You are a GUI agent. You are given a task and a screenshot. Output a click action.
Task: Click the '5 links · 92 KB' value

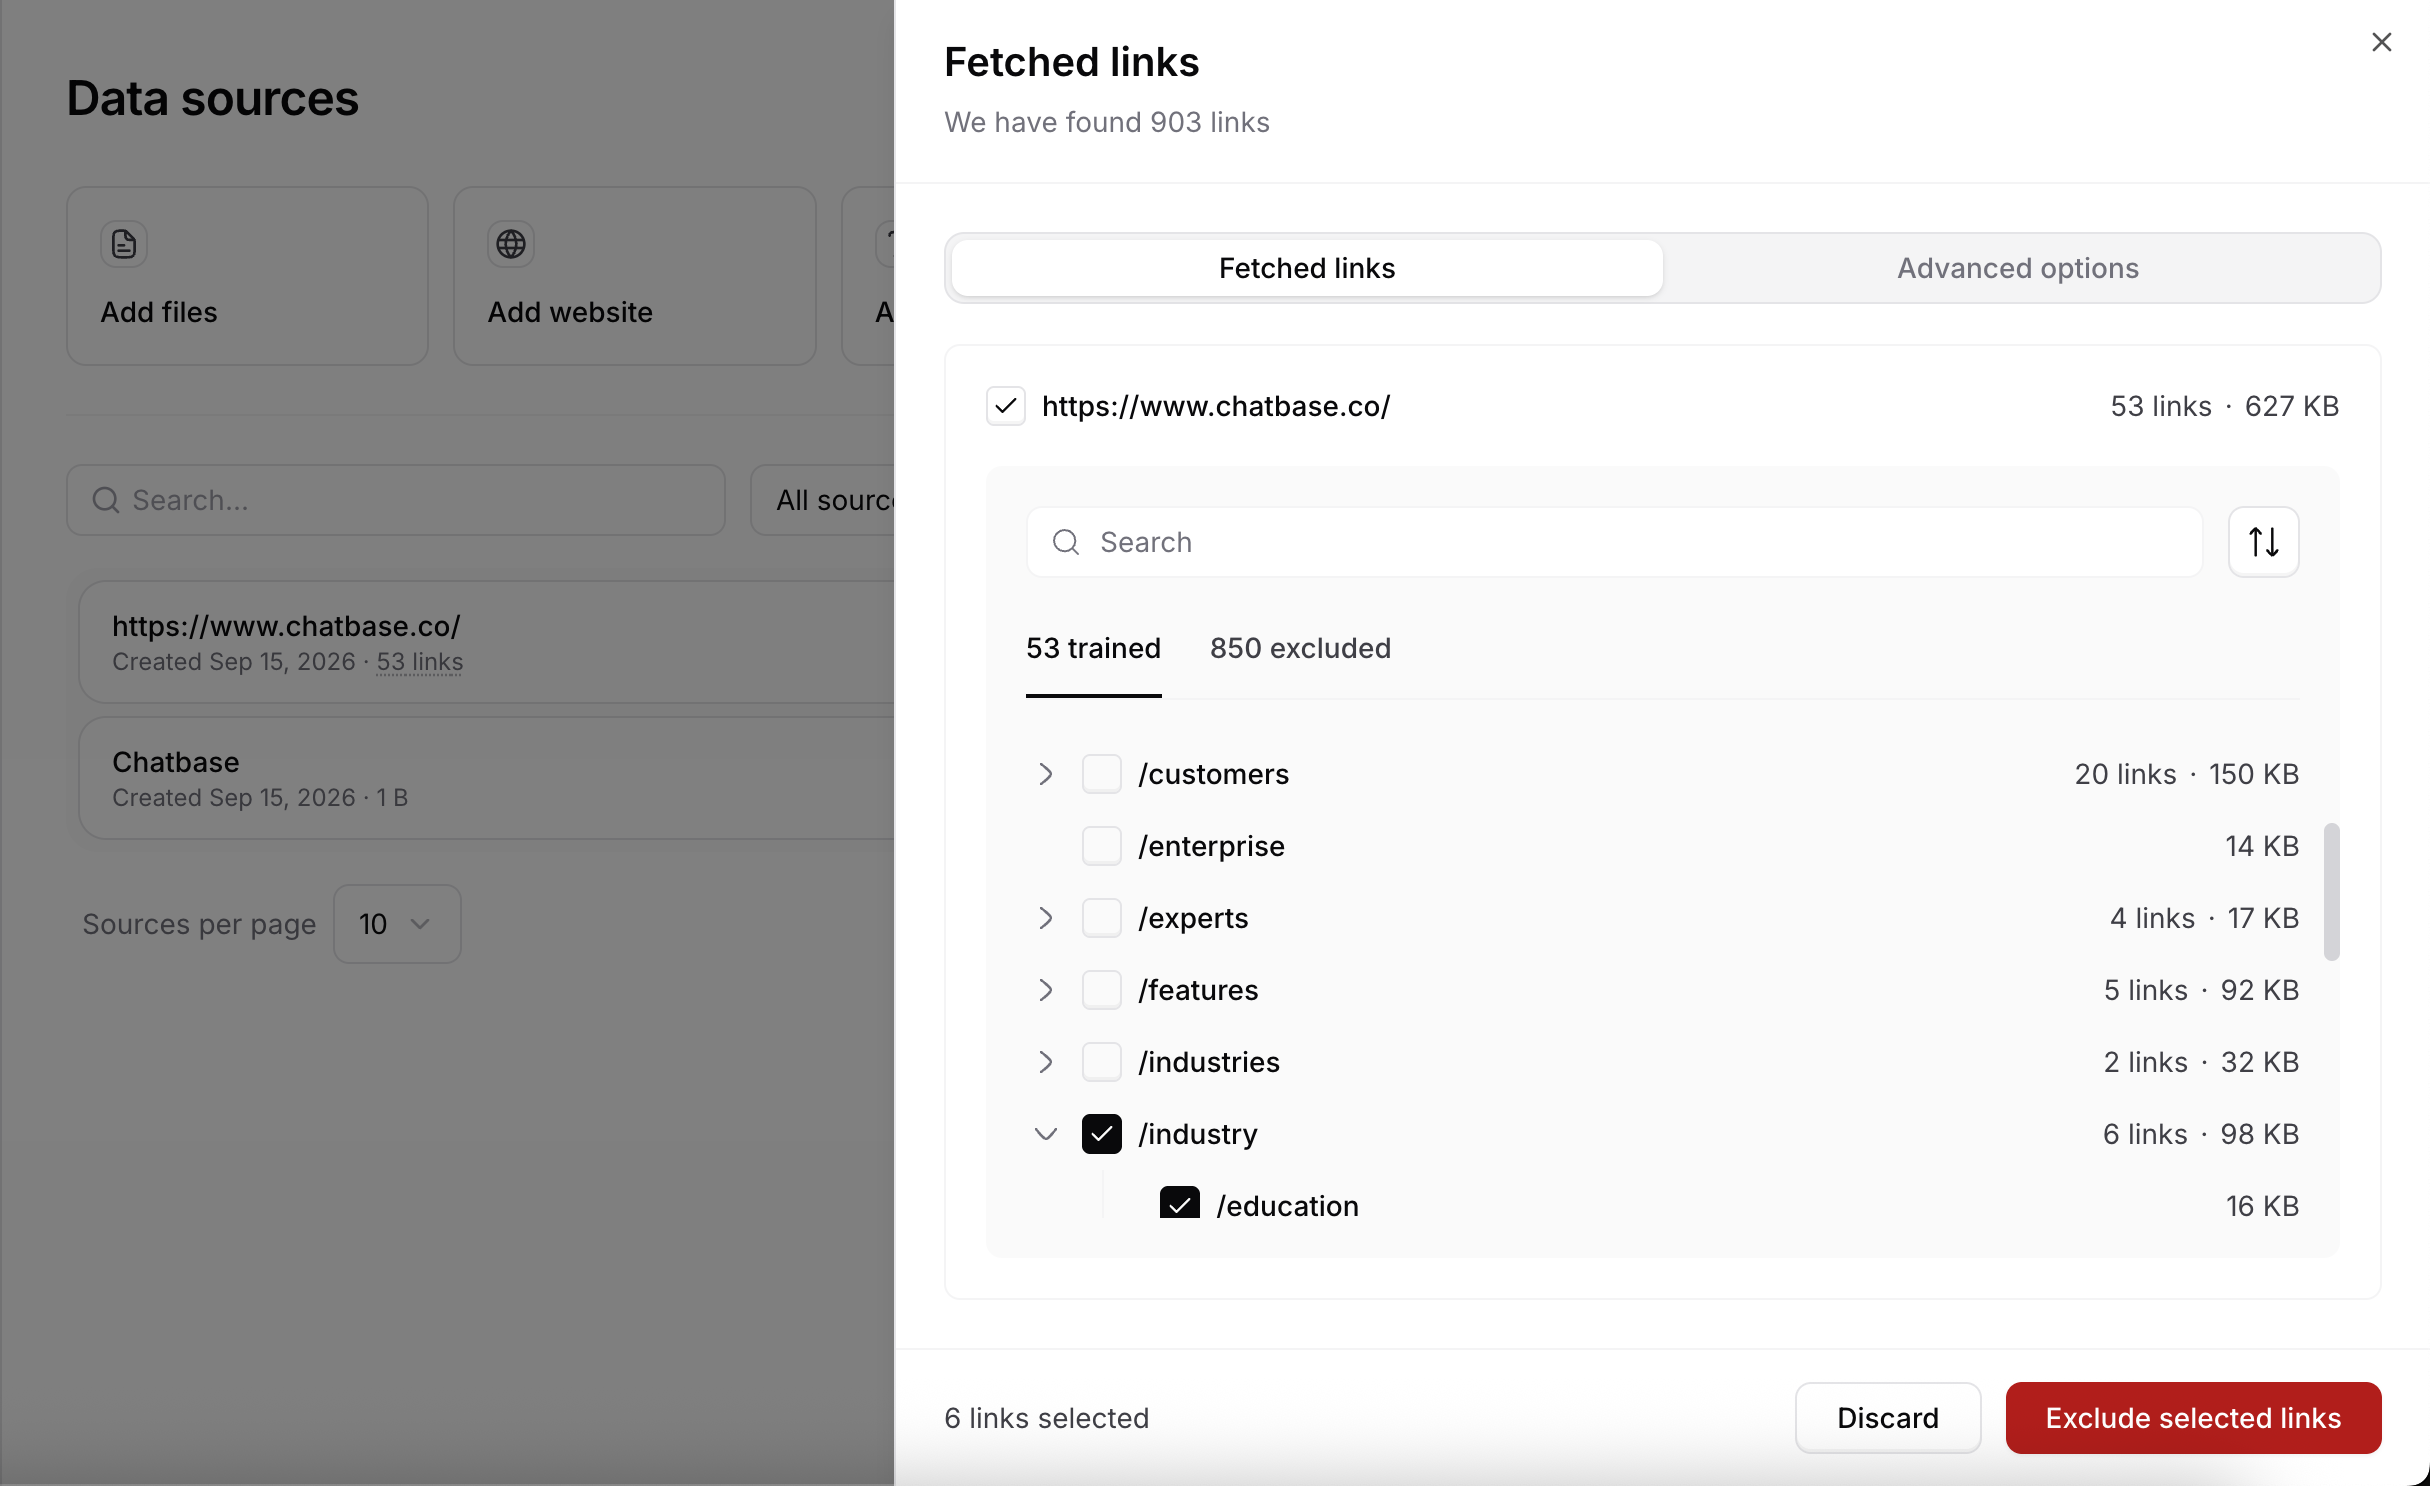point(2201,990)
